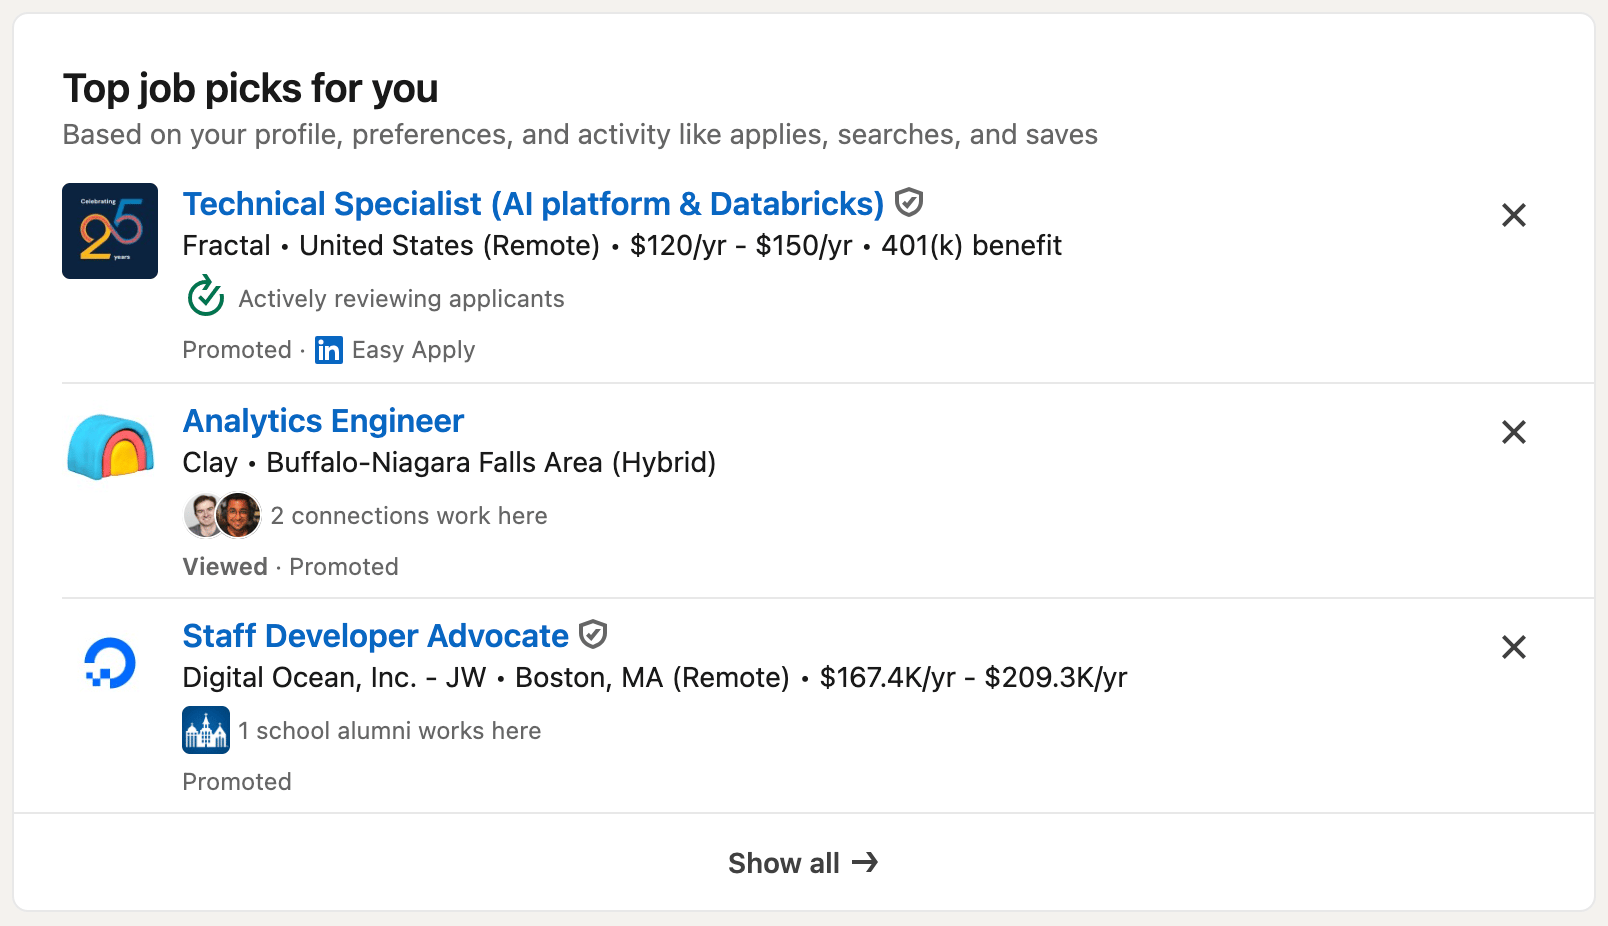The width and height of the screenshot is (1608, 926).
Task: Click the Clay company logo
Action: pyautogui.click(x=110, y=446)
